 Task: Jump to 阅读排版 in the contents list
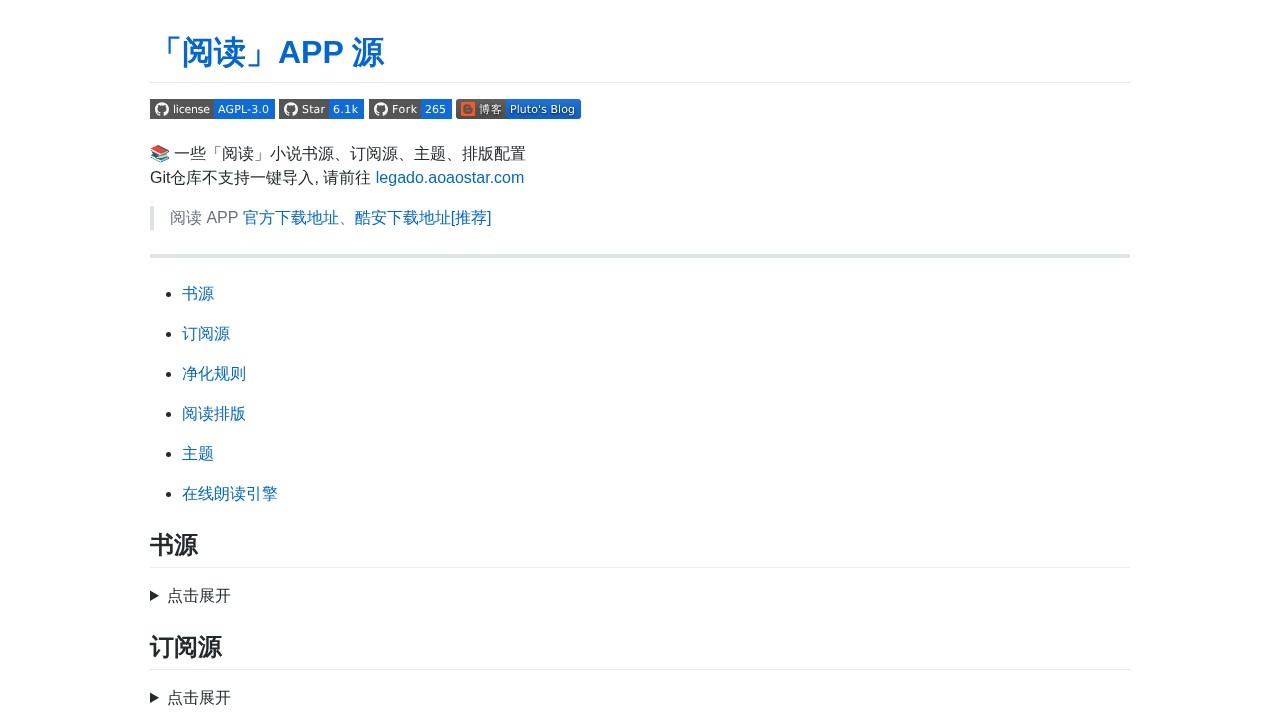pyautogui.click(x=214, y=414)
